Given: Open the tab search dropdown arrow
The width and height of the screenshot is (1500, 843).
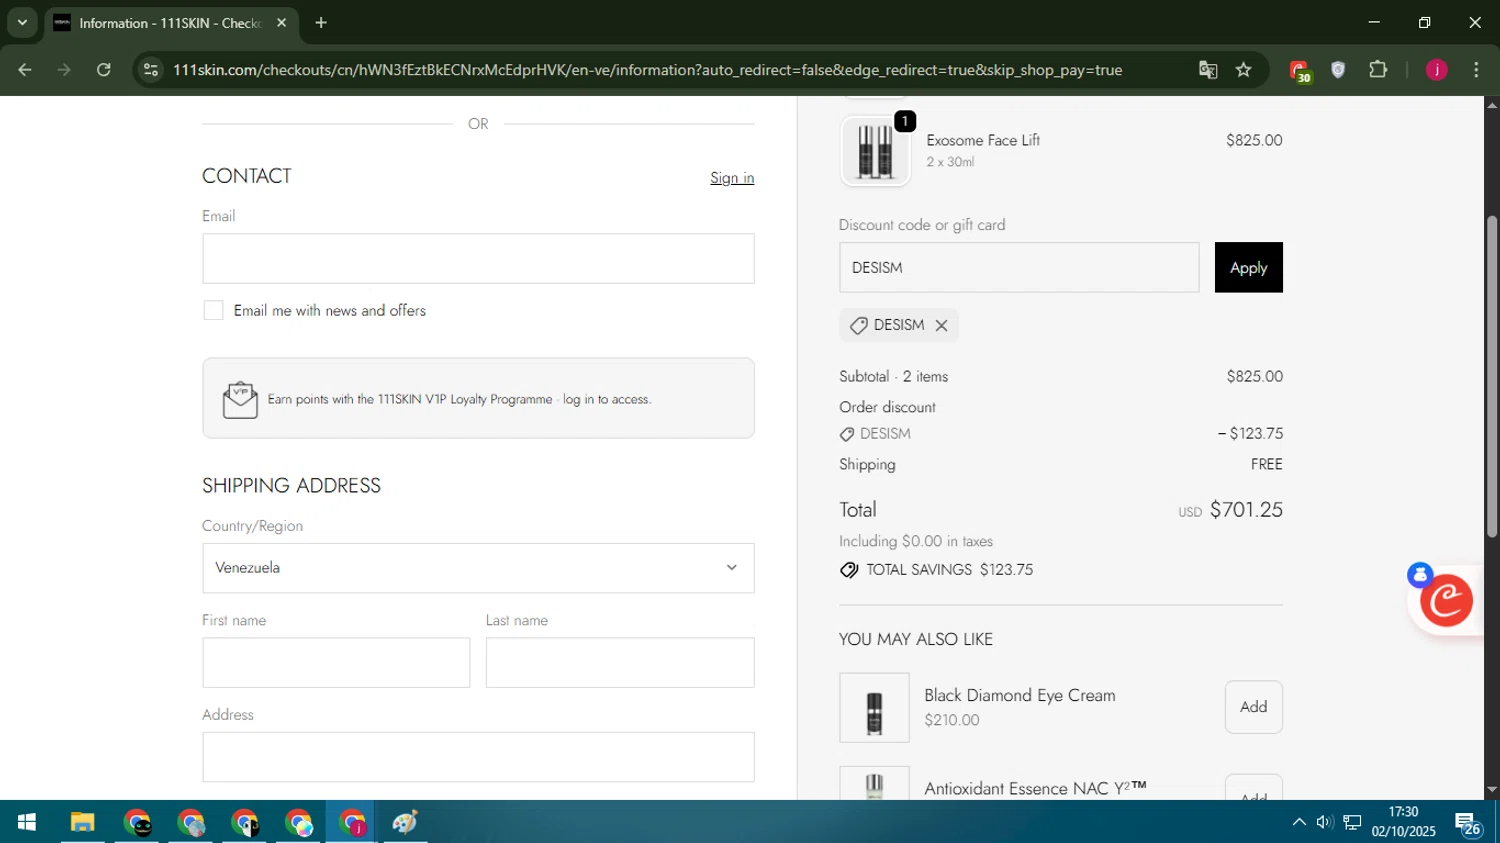Looking at the screenshot, I should click(22, 22).
